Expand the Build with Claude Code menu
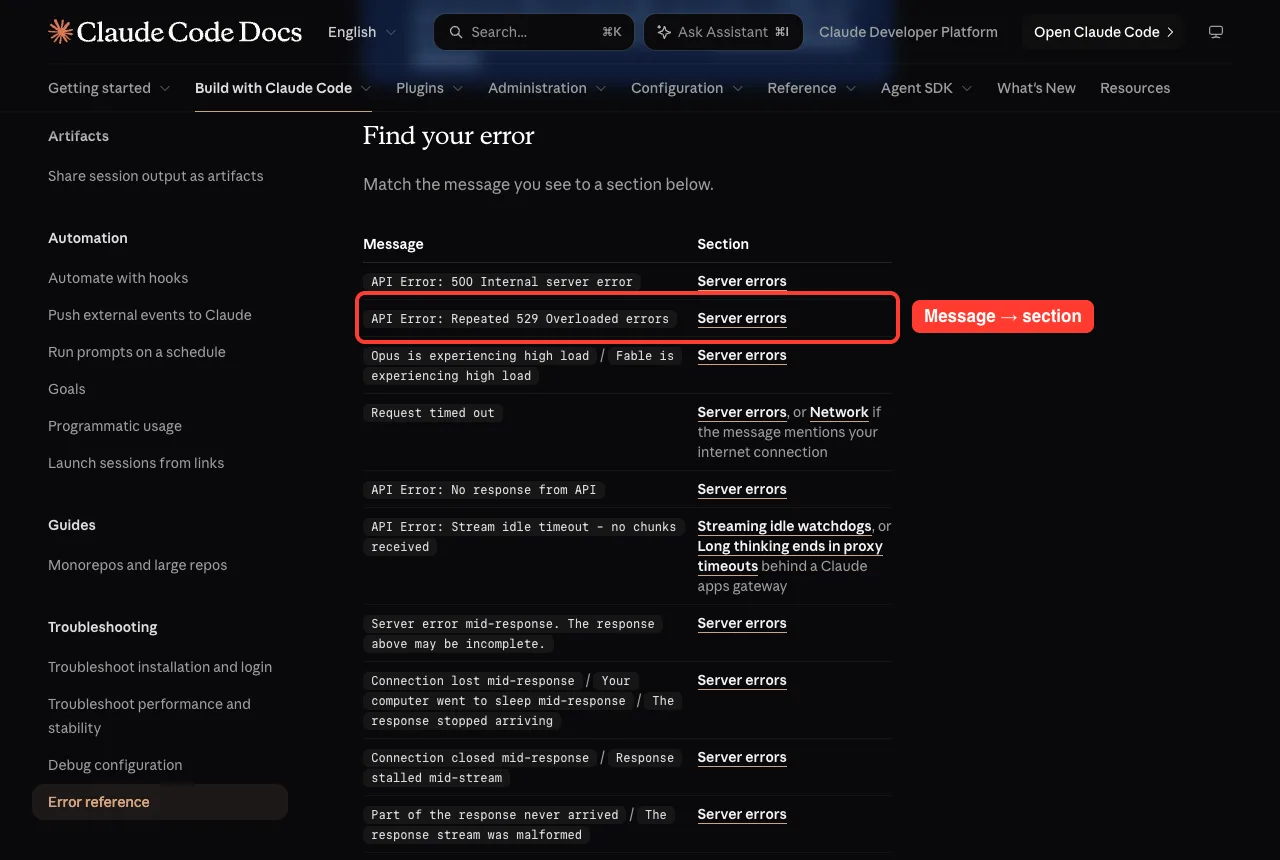 click(283, 88)
